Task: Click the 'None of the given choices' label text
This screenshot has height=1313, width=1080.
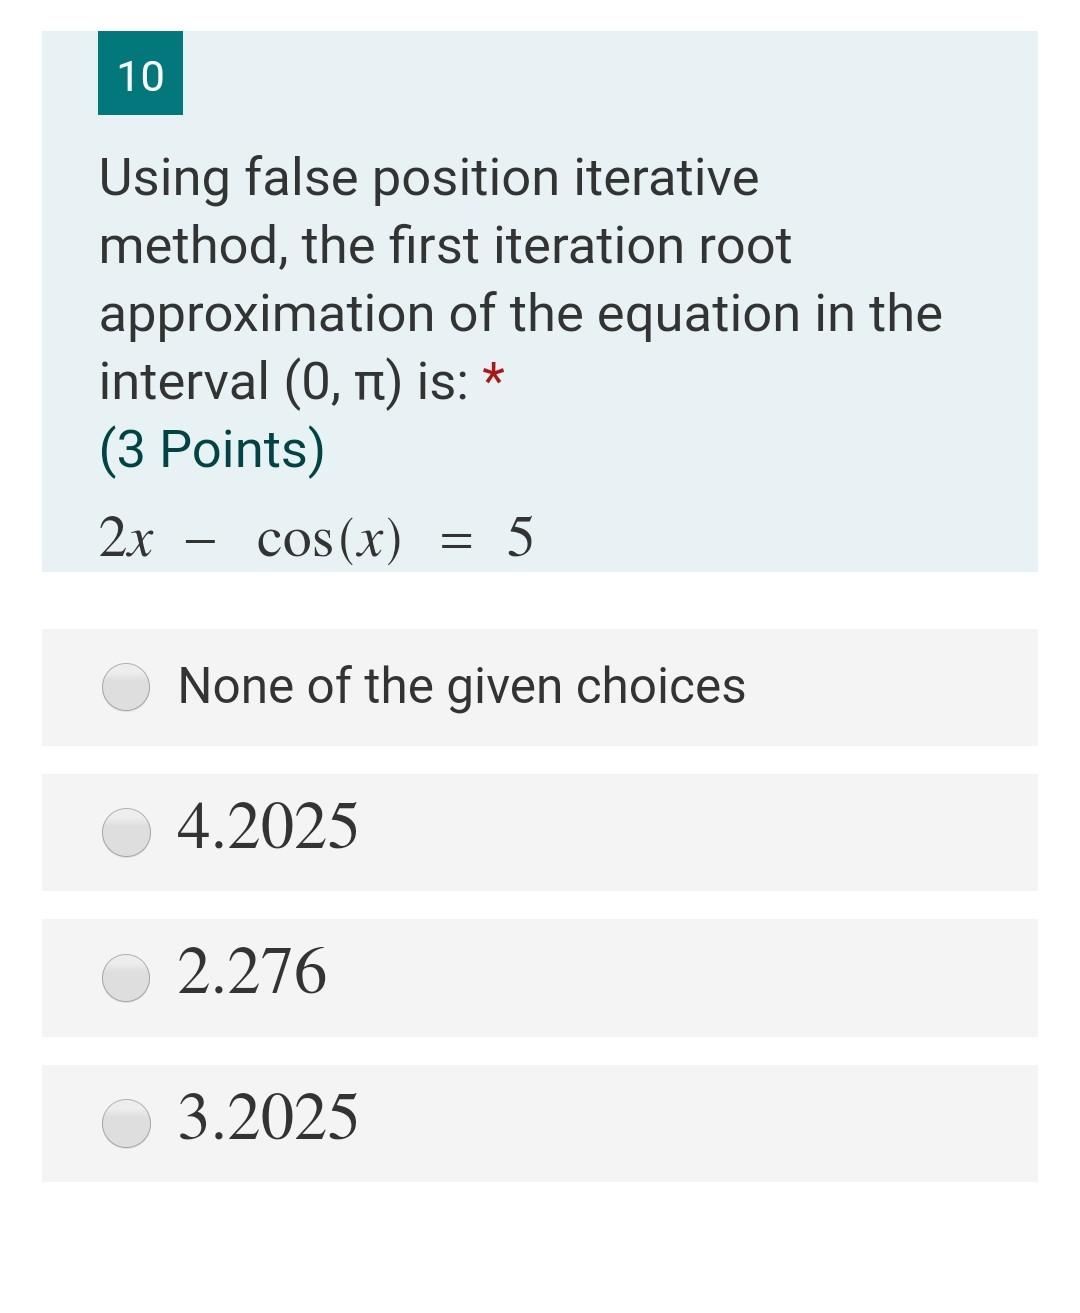Action: pyautogui.click(x=461, y=687)
